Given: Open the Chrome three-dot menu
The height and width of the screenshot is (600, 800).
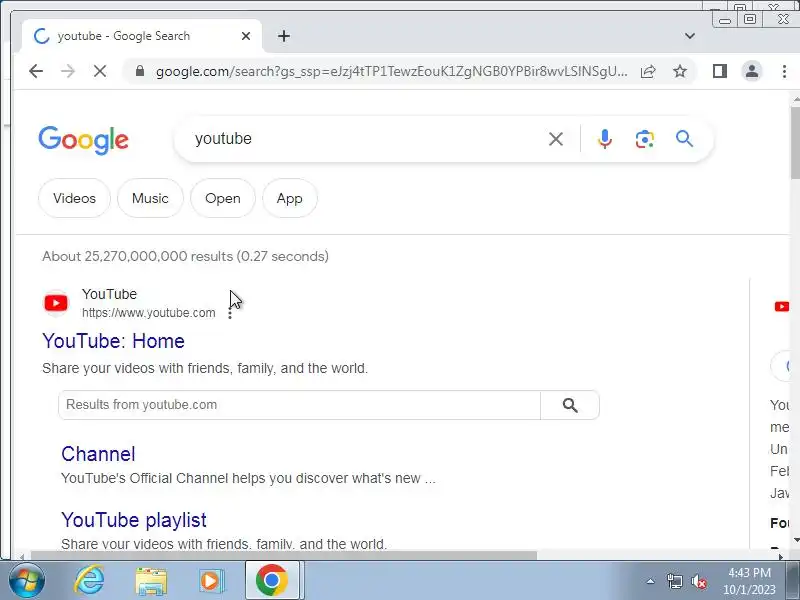Looking at the screenshot, I should tap(784, 71).
